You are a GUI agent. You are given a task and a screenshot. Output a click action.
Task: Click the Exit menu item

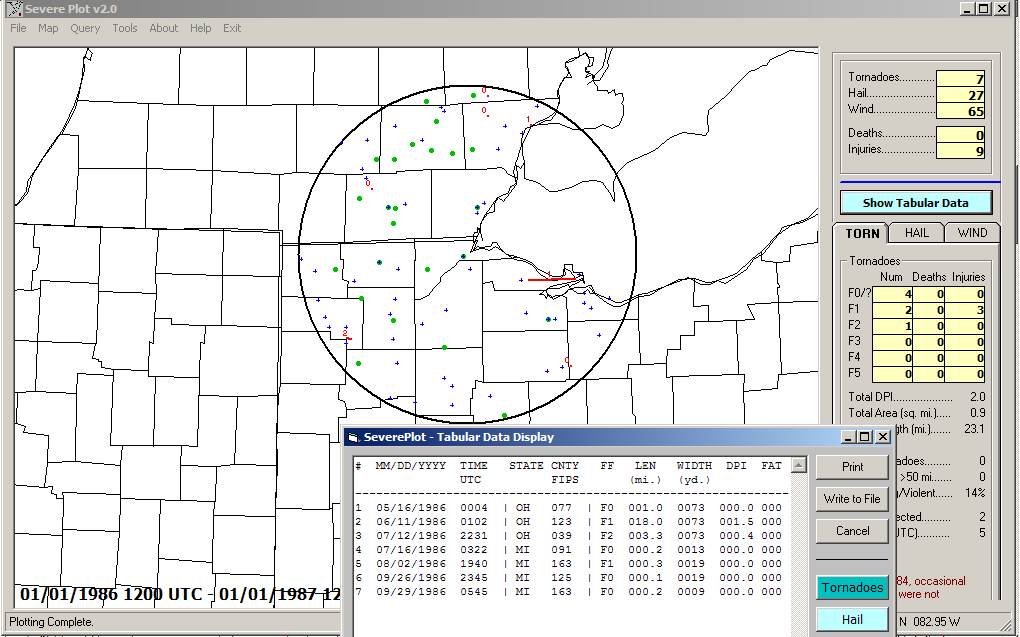[x=232, y=28]
